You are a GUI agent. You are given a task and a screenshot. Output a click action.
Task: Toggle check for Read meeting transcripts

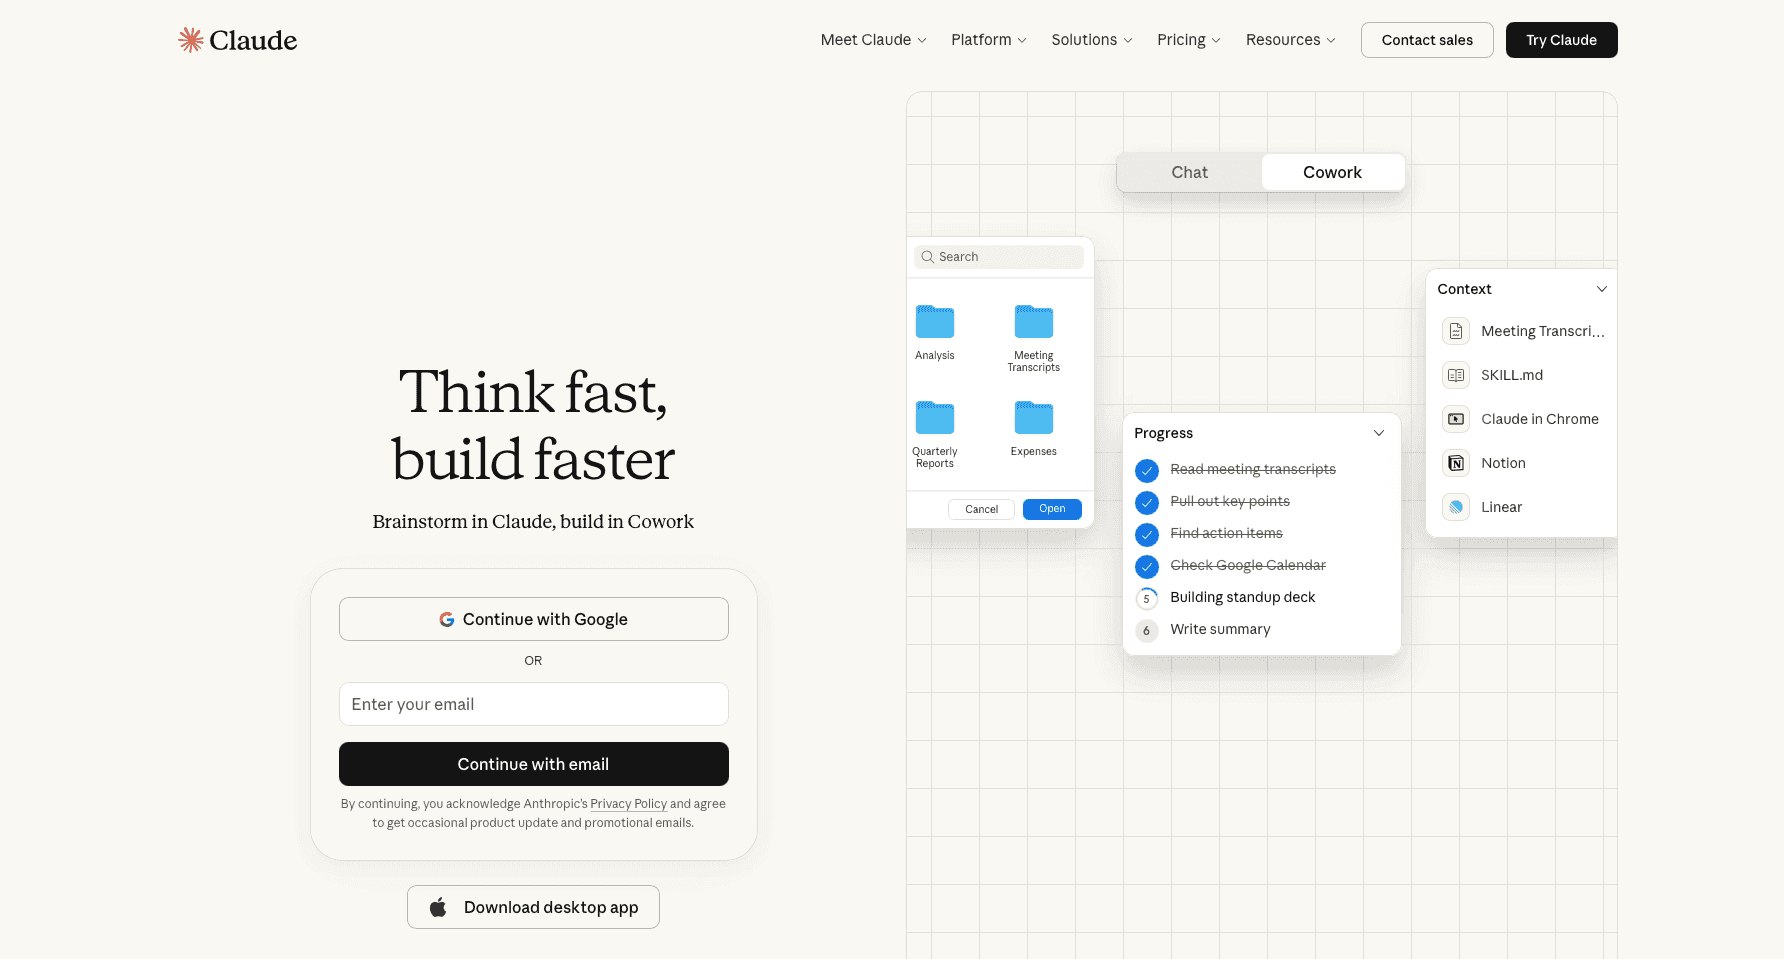click(1147, 470)
